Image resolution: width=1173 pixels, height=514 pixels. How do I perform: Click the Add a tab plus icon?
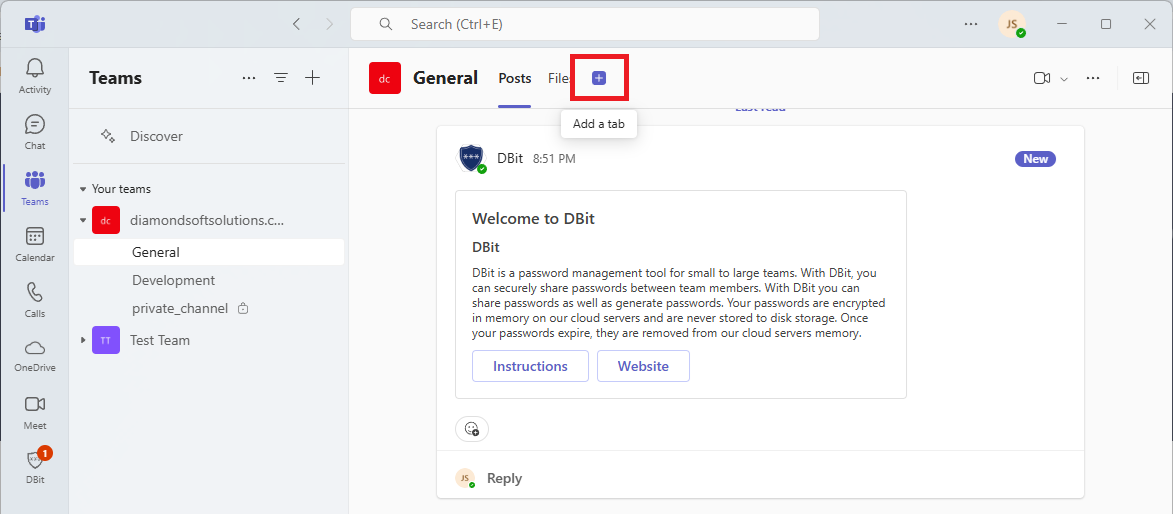(x=599, y=78)
